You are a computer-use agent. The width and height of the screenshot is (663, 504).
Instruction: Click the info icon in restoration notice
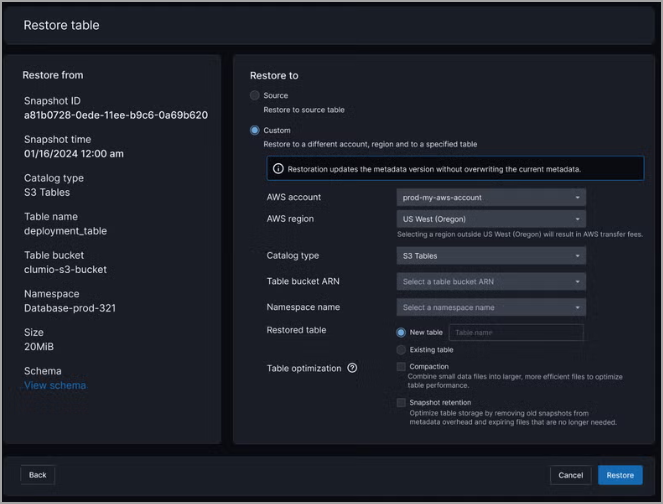(x=278, y=169)
